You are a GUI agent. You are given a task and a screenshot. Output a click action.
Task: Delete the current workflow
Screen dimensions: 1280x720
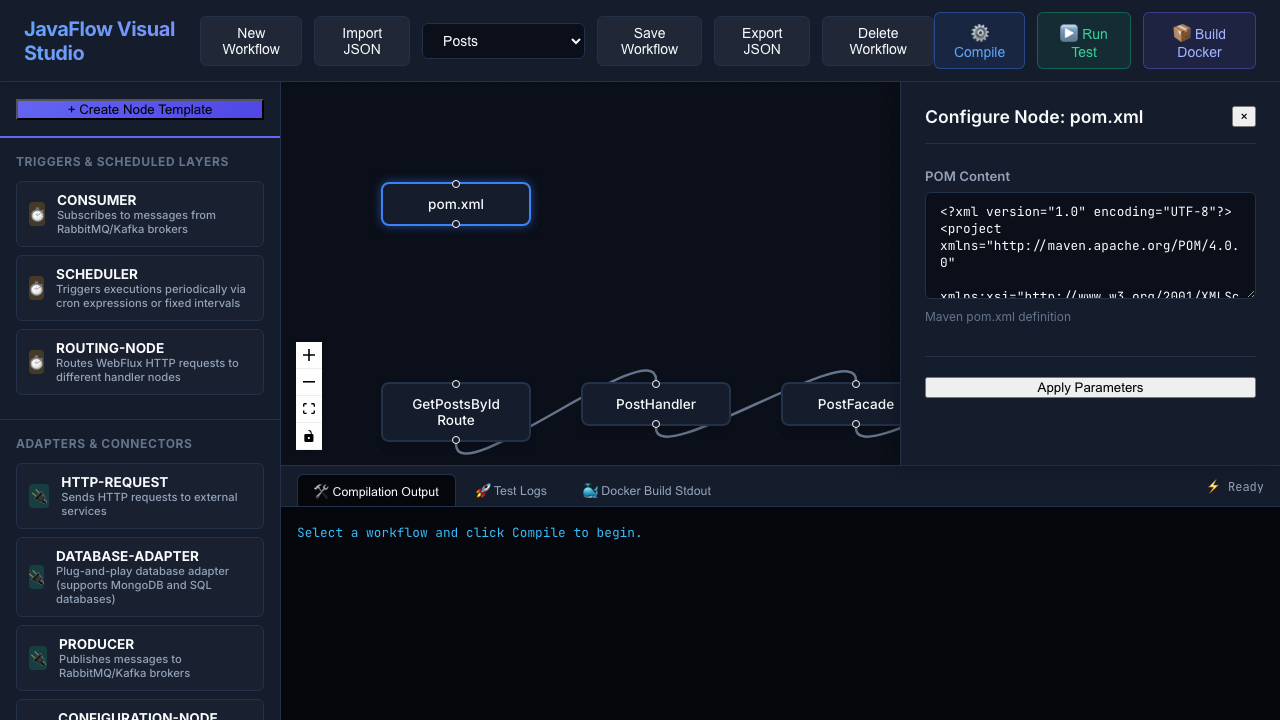[878, 41]
